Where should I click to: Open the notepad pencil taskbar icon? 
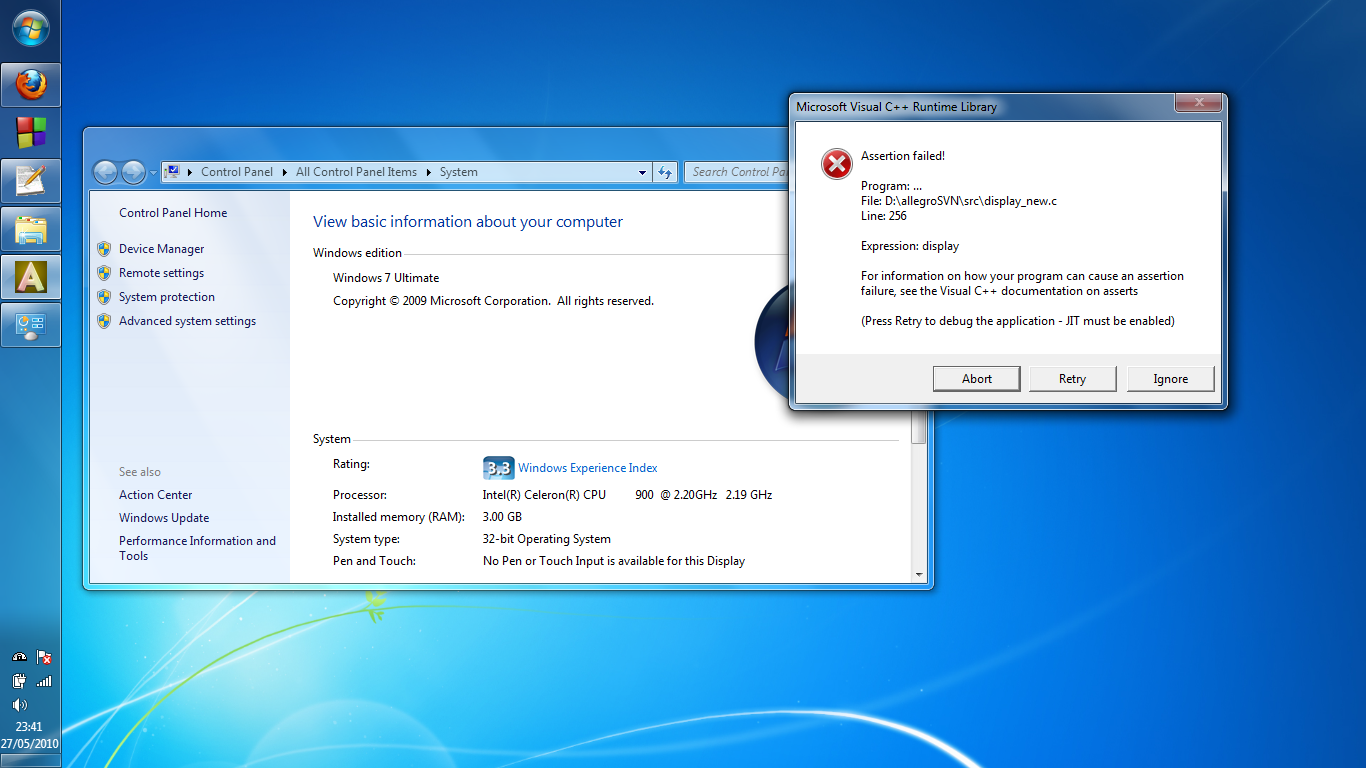click(31, 181)
